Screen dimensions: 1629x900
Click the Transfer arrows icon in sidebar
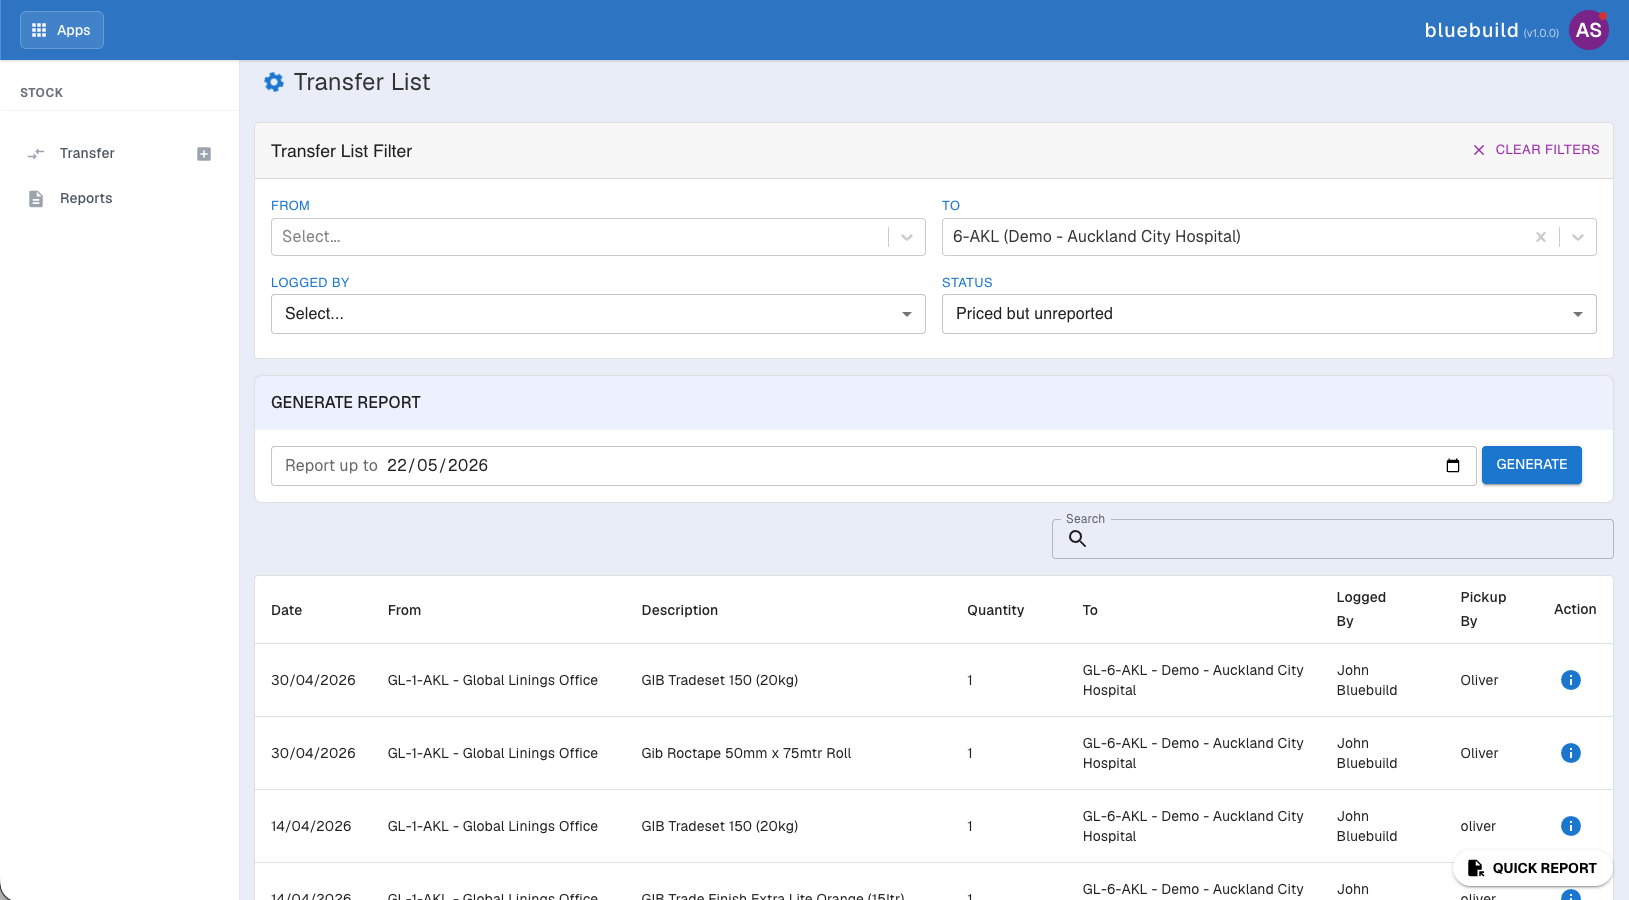point(36,154)
